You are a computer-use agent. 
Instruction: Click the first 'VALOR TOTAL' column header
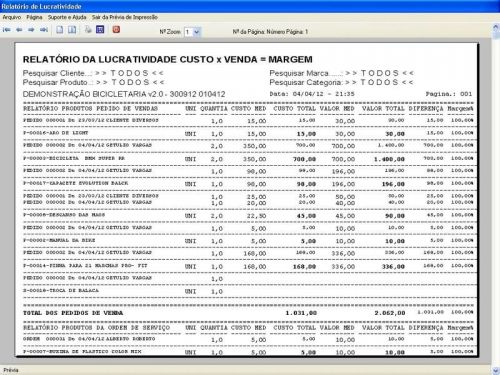pyautogui.click(x=383, y=109)
